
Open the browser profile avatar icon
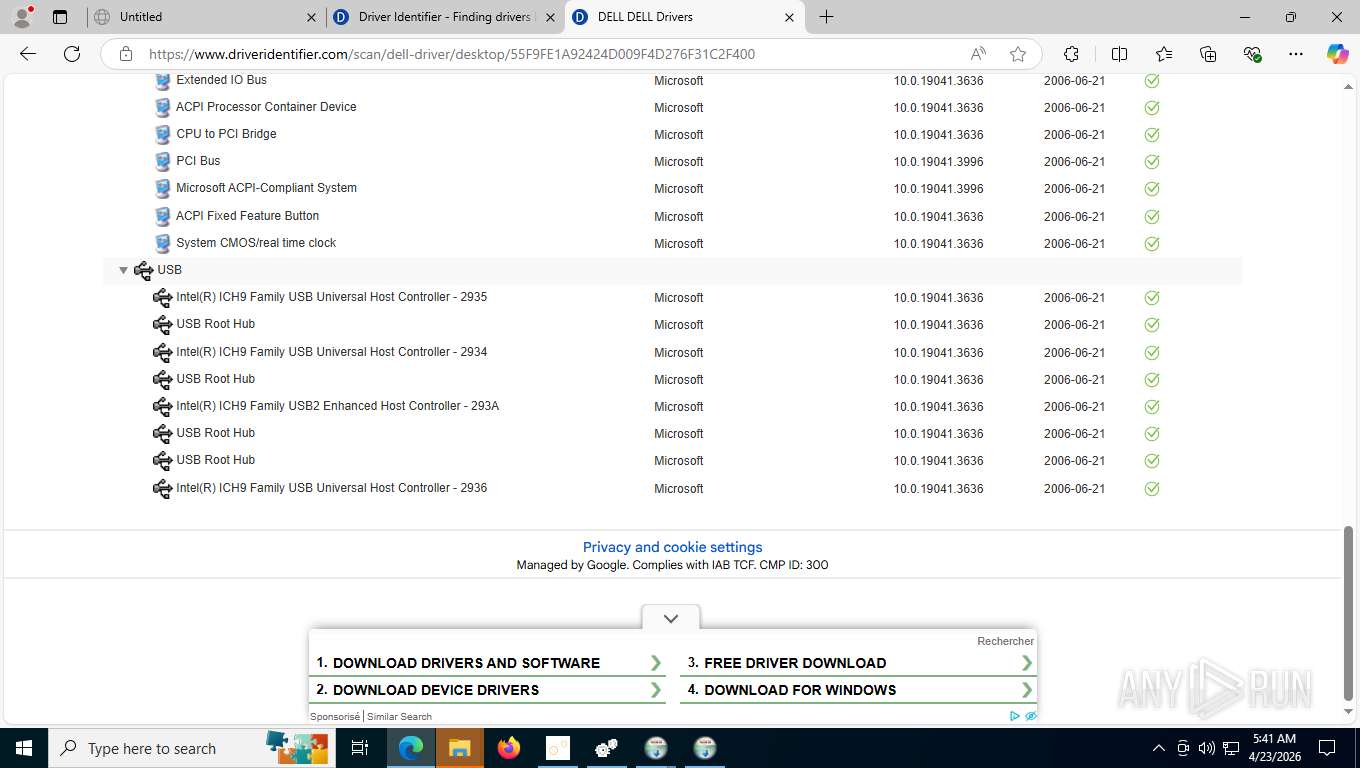click(x=22, y=17)
